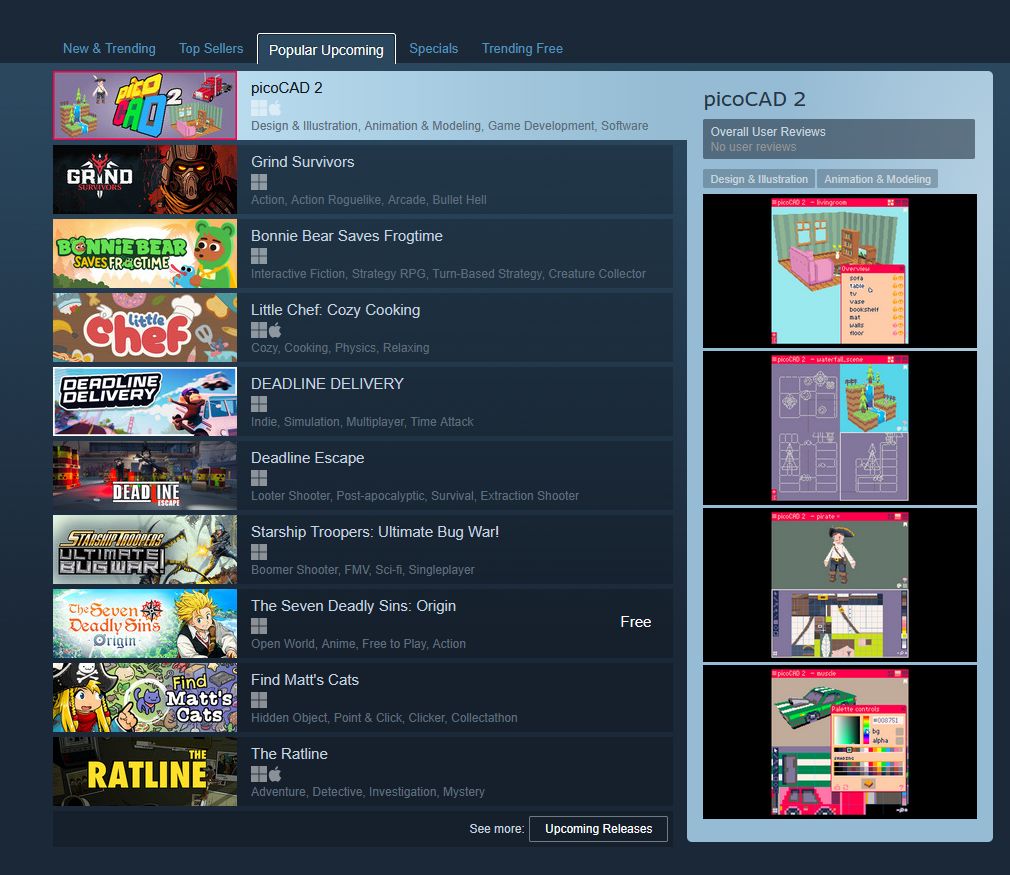1010x875 pixels.
Task: Click the picoCAD 2 capsule image
Action: 145,106
